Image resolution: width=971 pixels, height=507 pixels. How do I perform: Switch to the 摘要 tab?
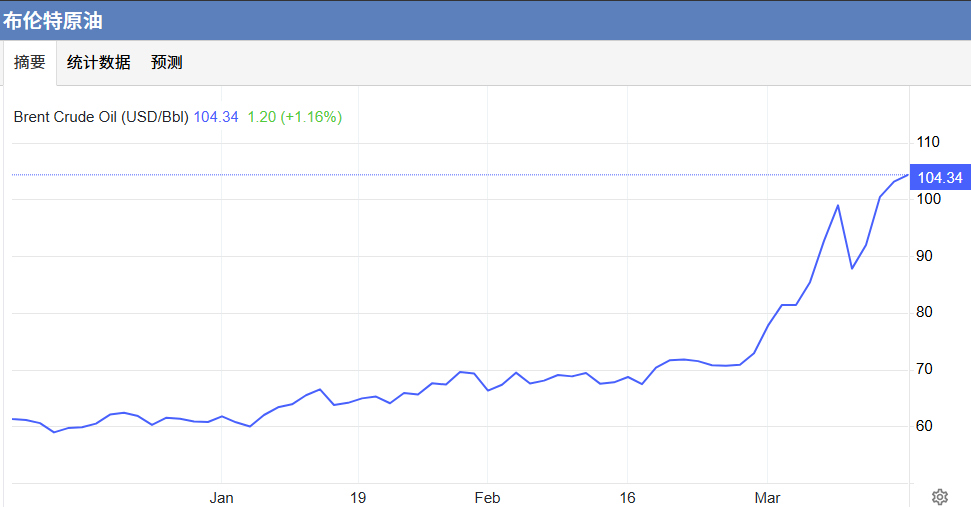click(x=29, y=63)
